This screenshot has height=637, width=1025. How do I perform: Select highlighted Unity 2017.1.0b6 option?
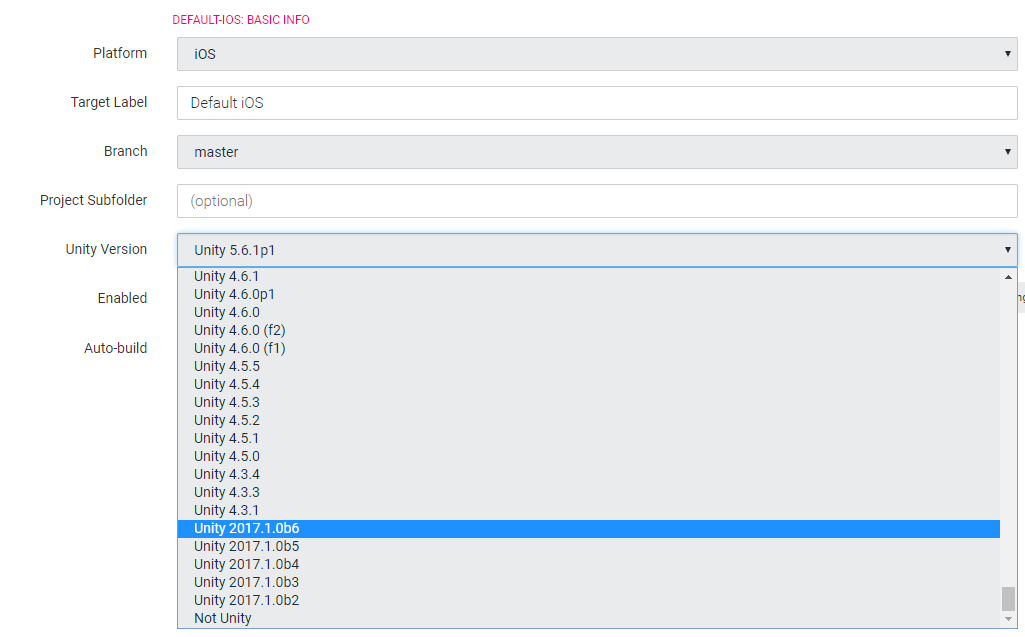(x=588, y=528)
